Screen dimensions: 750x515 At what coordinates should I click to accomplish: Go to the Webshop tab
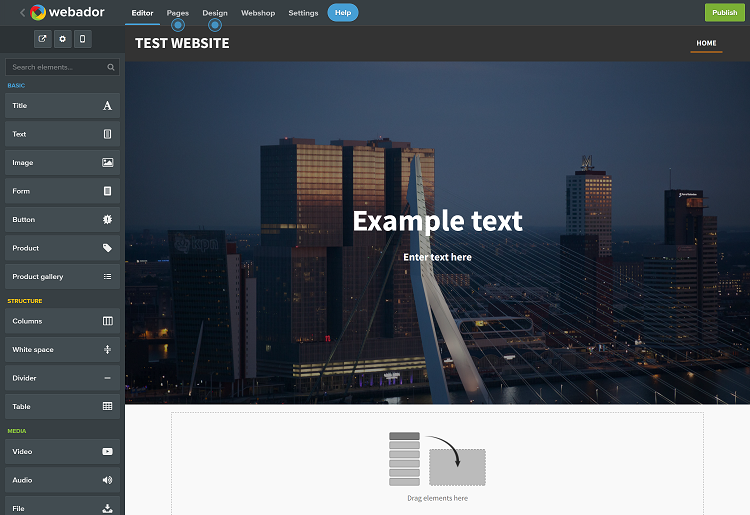coord(258,13)
